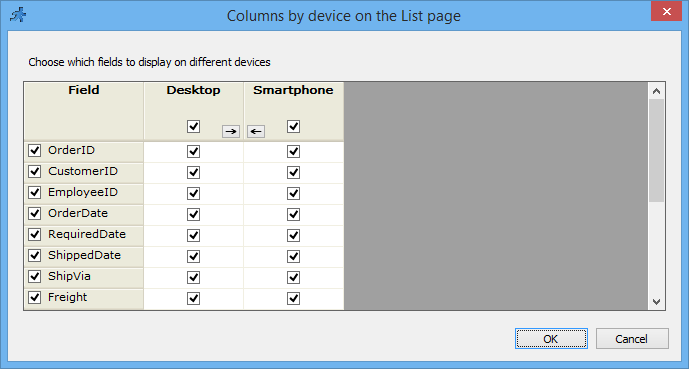Click the scrollbar up arrow

tap(656, 91)
